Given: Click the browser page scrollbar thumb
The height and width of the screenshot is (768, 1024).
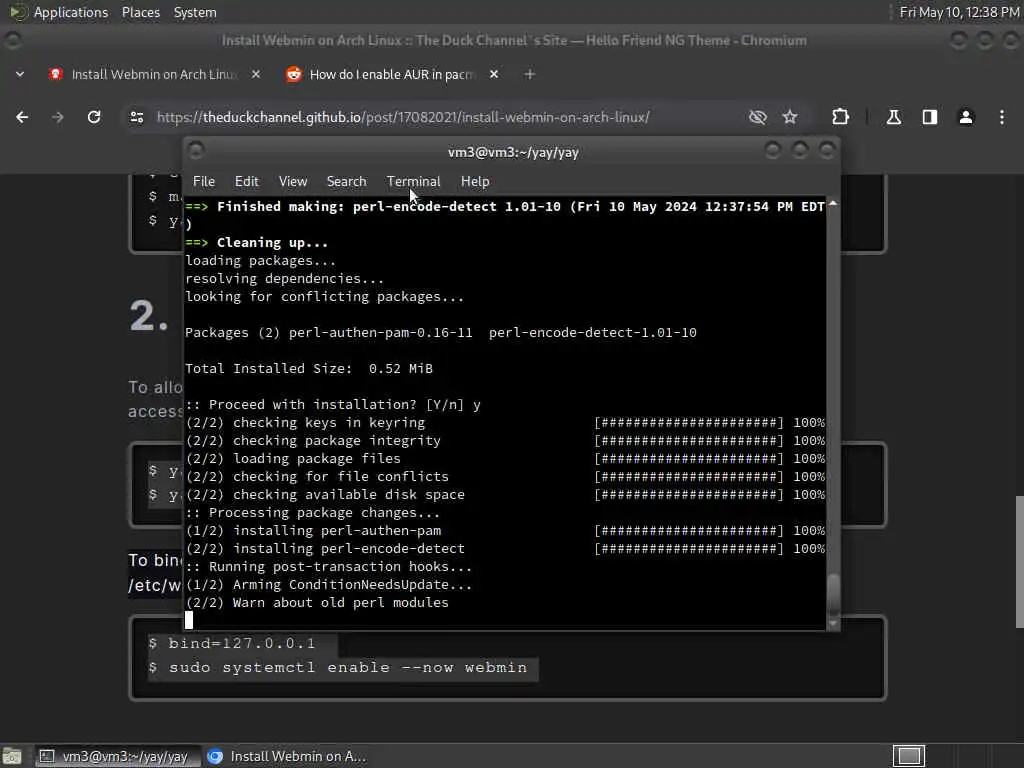Looking at the screenshot, I should pos(1019,562).
